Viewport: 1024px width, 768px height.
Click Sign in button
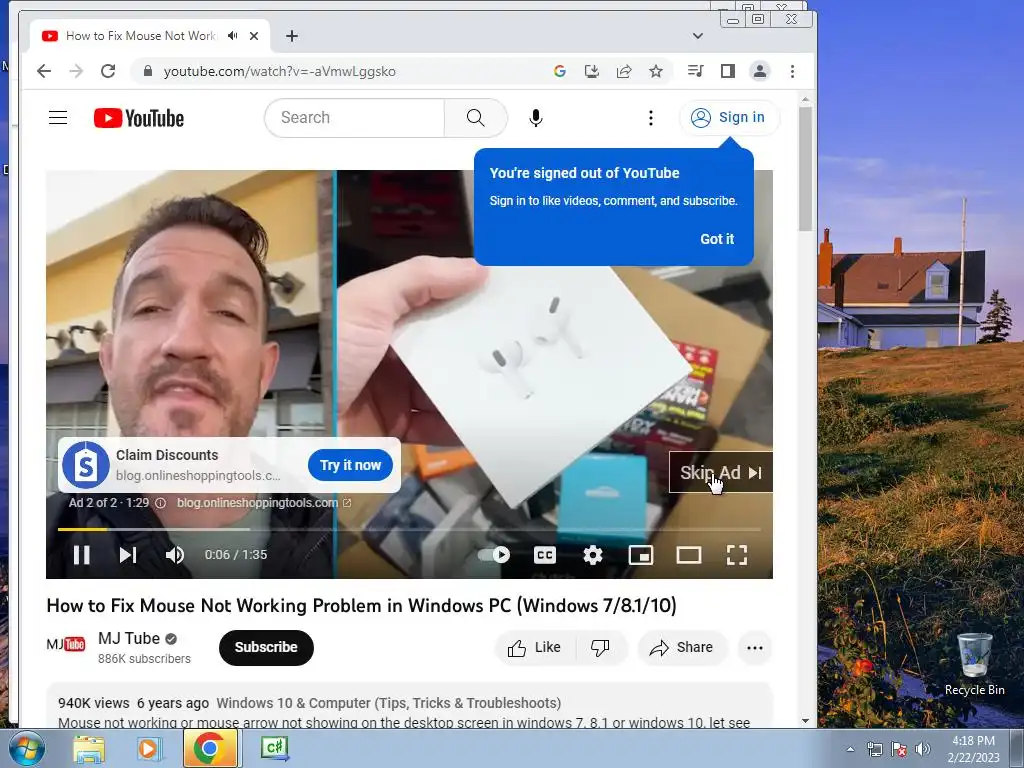tap(729, 118)
